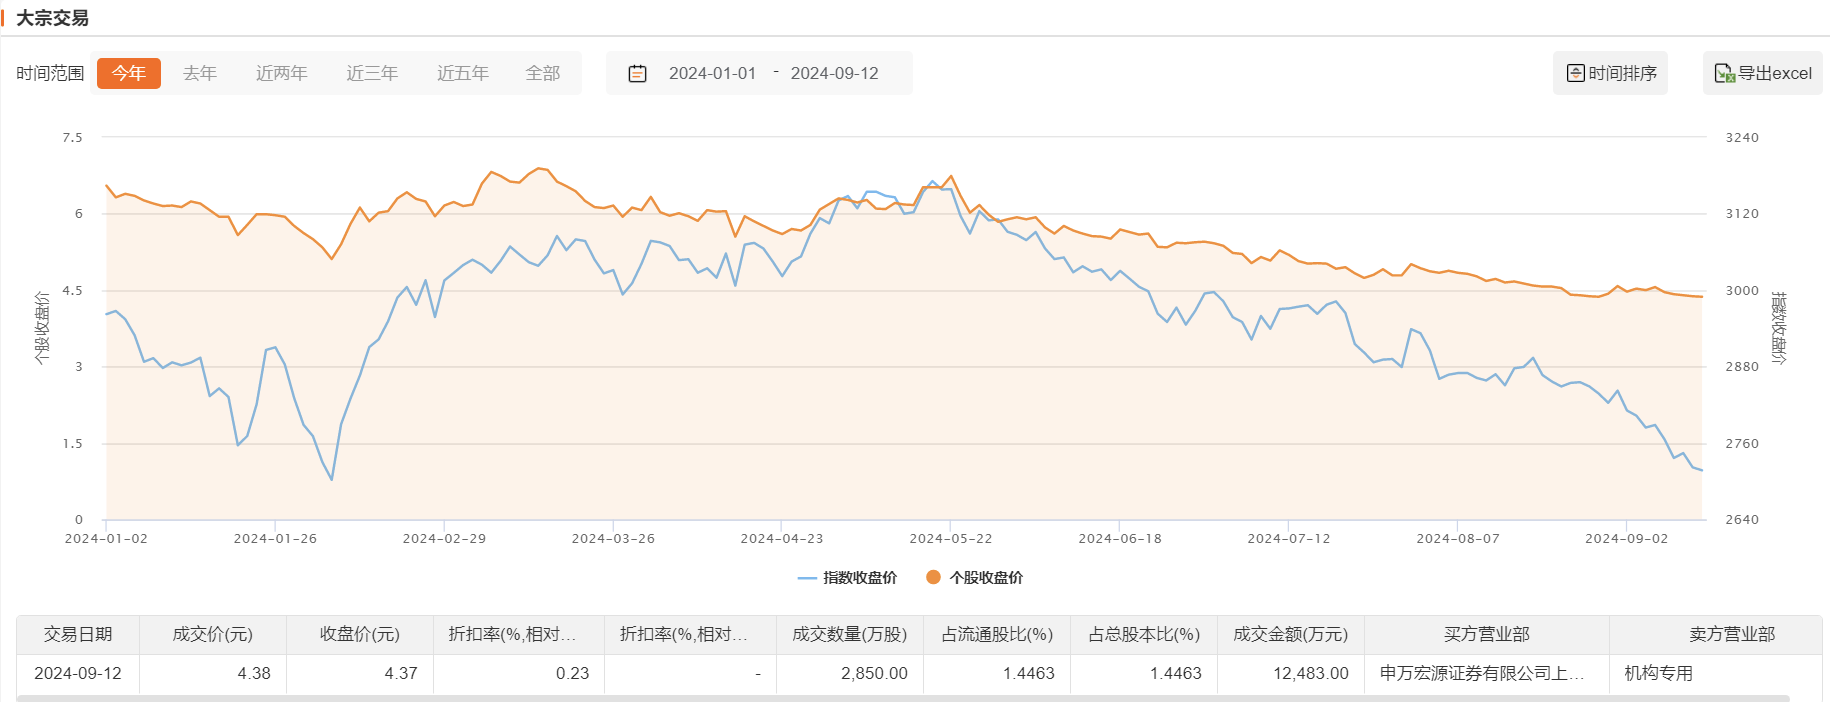The width and height of the screenshot is (1830, 702).
Task: Click the 成交金额(万元) column header
Action: pyautogui.click(x=1290, y=634)
